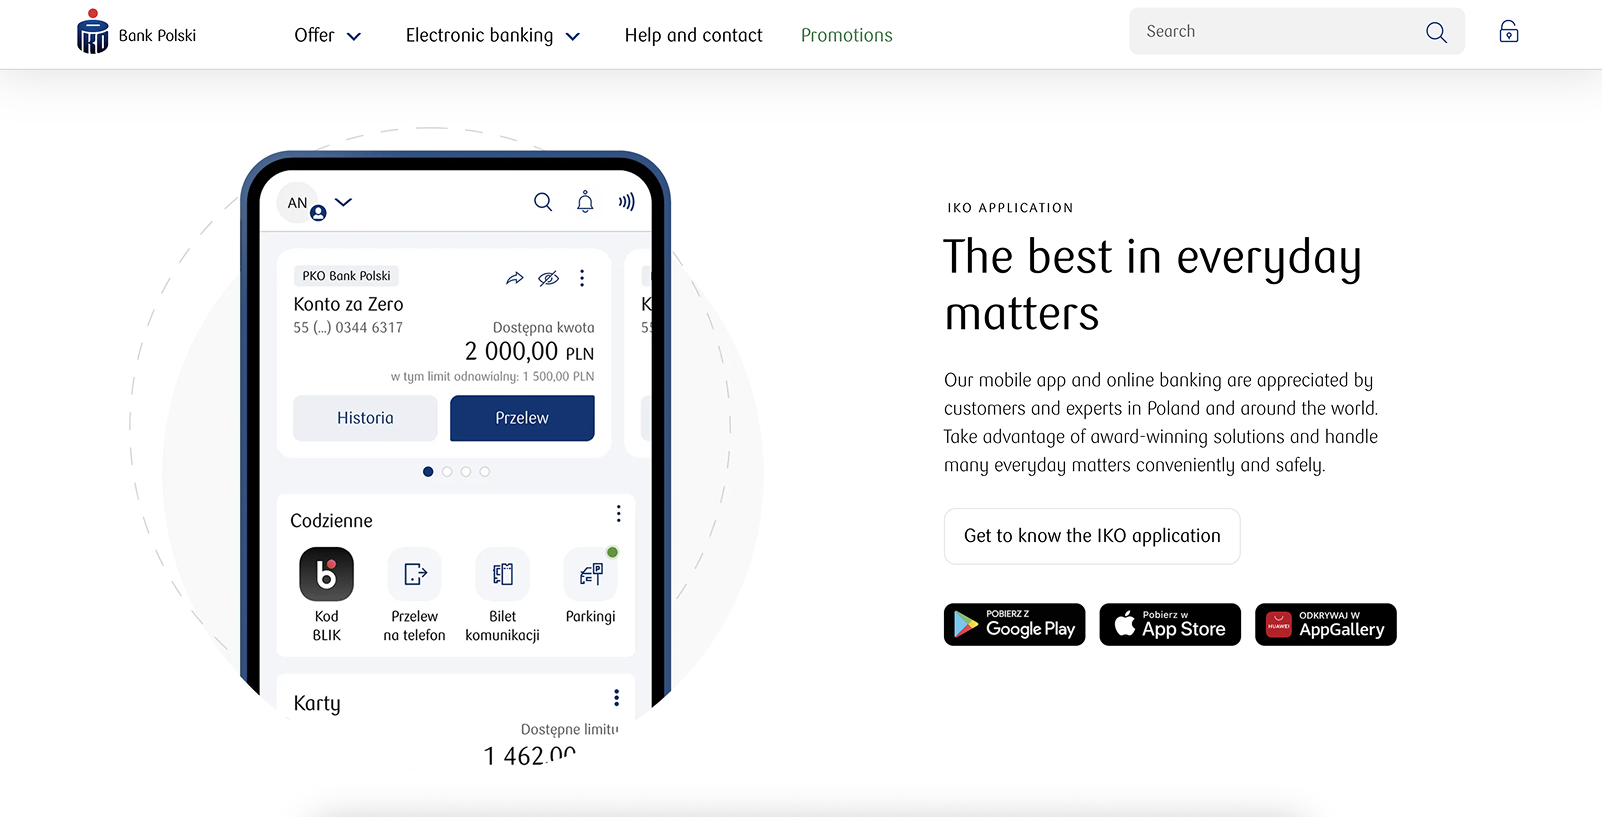Click Get to know the IKO application
The image size is (1602, 817).
(1092, 536)
